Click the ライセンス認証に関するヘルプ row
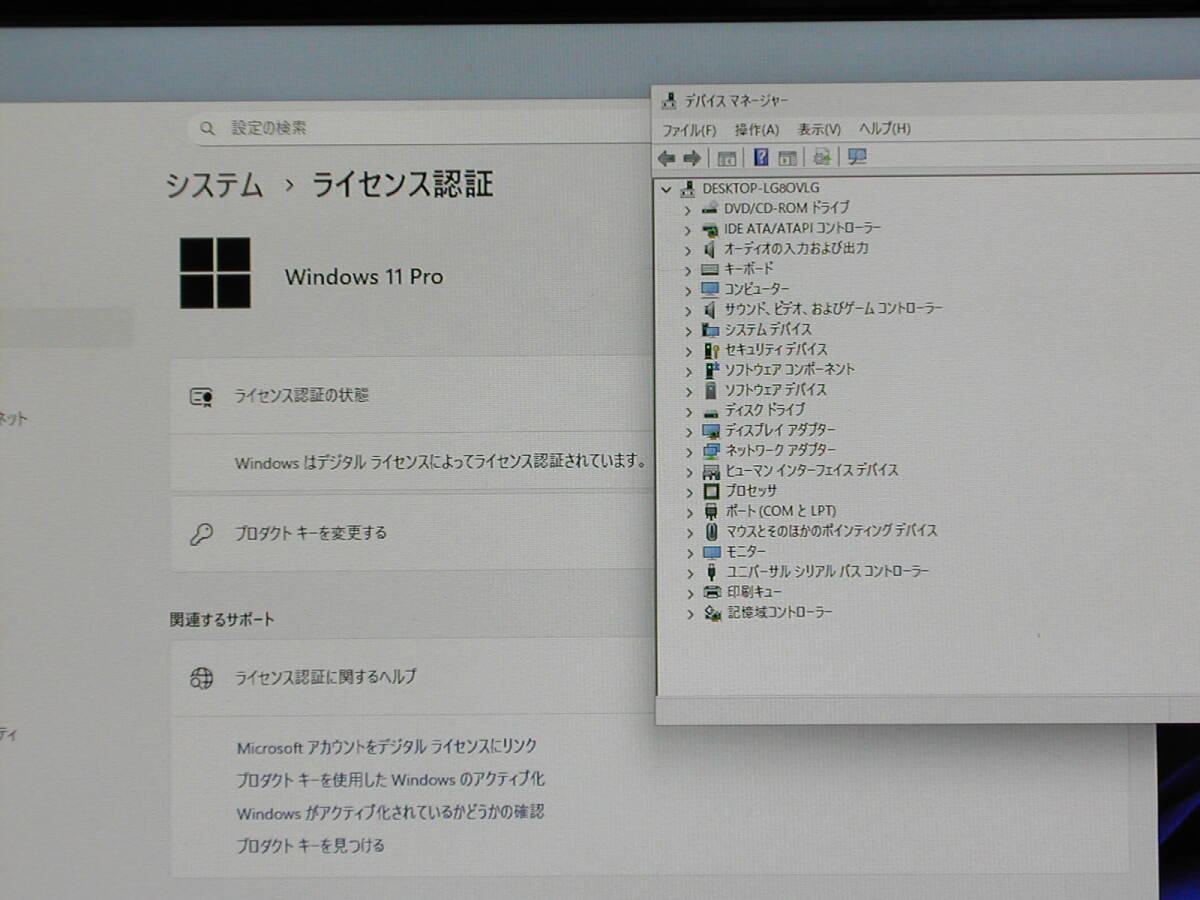This screenshot has height=900, width=1200. (412, 678)
